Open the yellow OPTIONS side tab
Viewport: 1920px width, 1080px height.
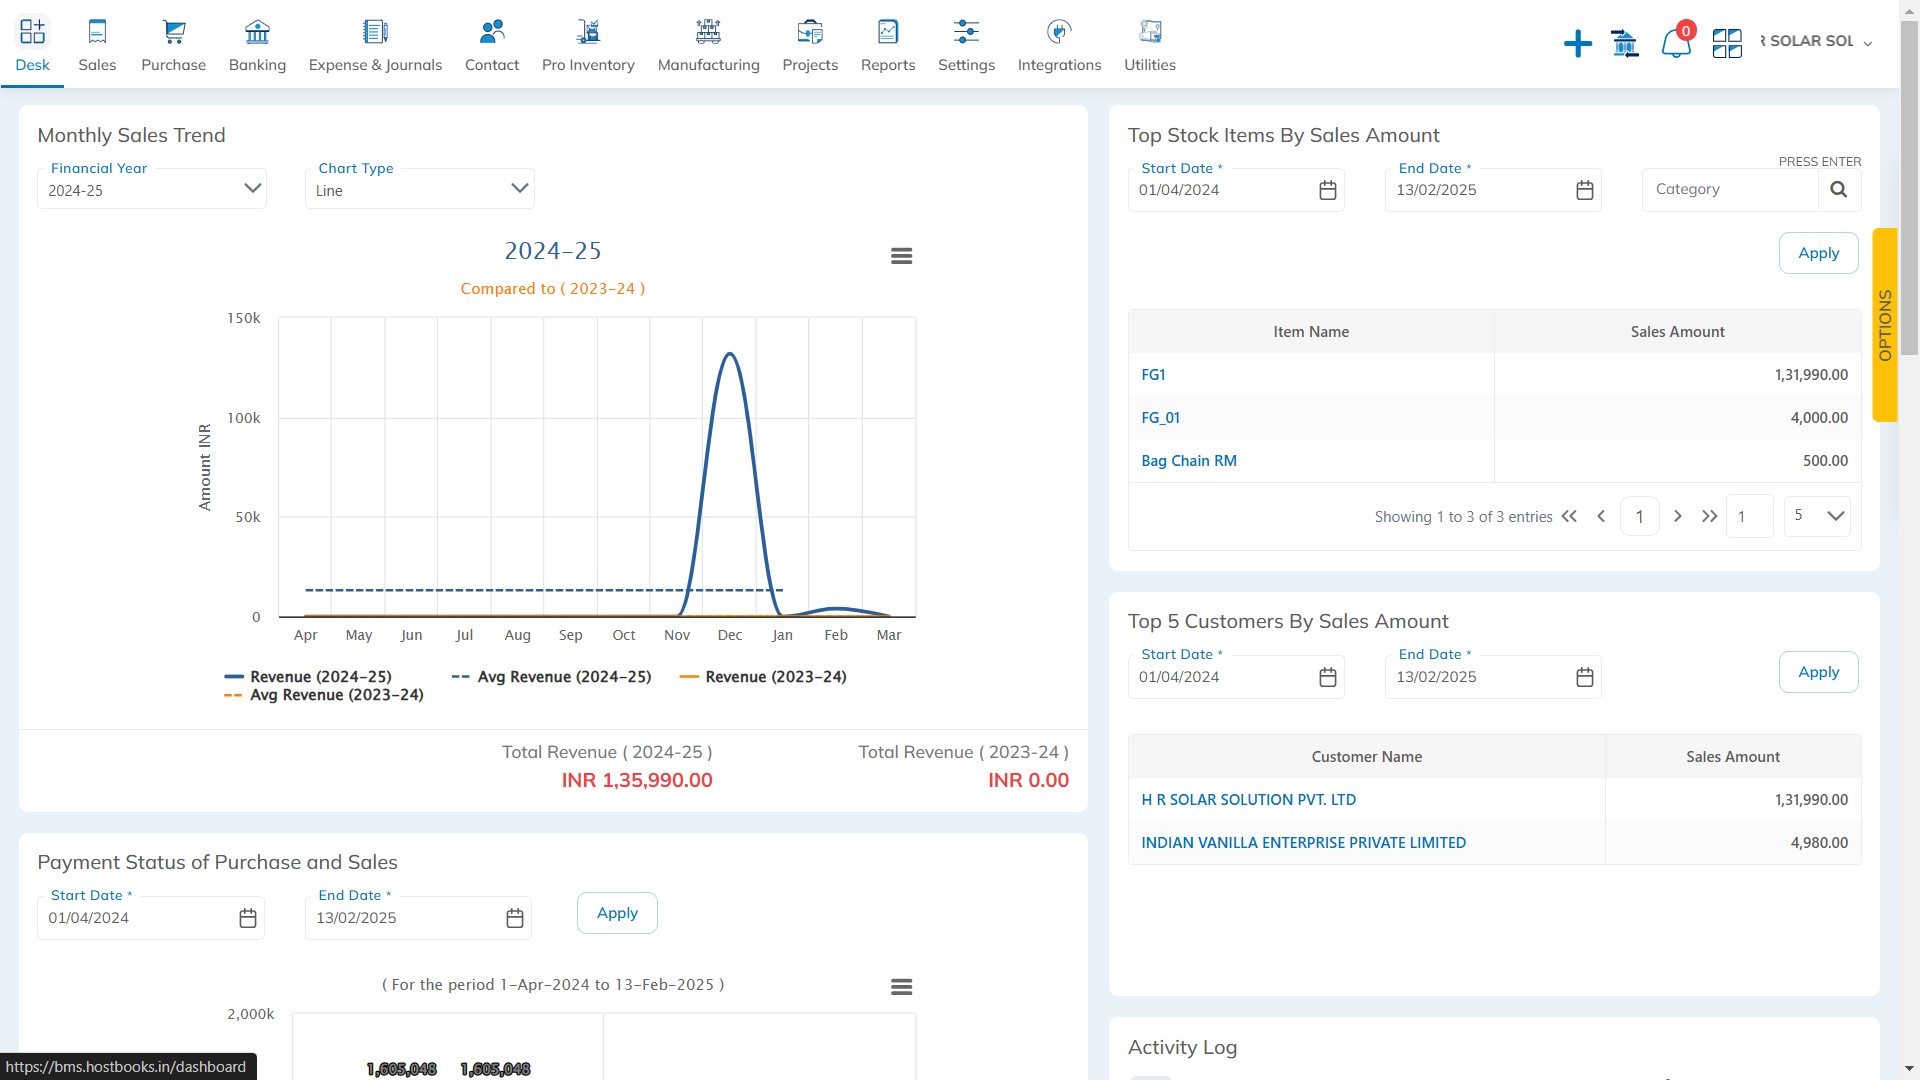click(x=1884, y=325)
